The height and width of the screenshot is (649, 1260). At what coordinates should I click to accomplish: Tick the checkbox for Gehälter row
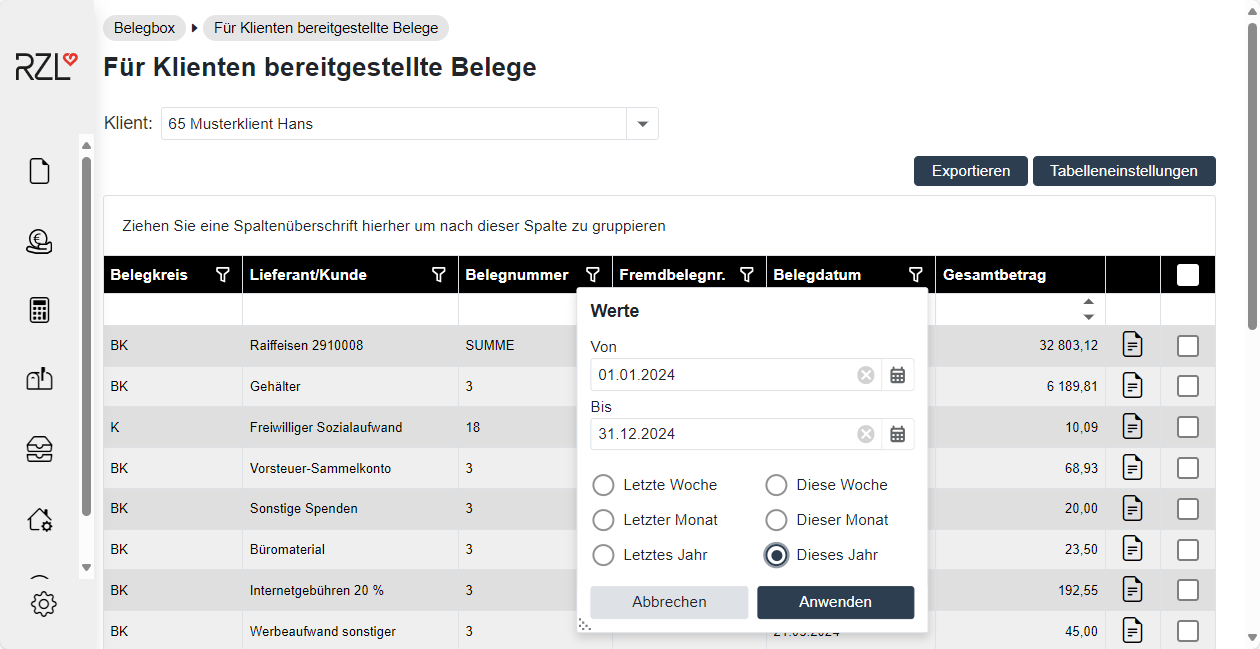(1187, 386)
